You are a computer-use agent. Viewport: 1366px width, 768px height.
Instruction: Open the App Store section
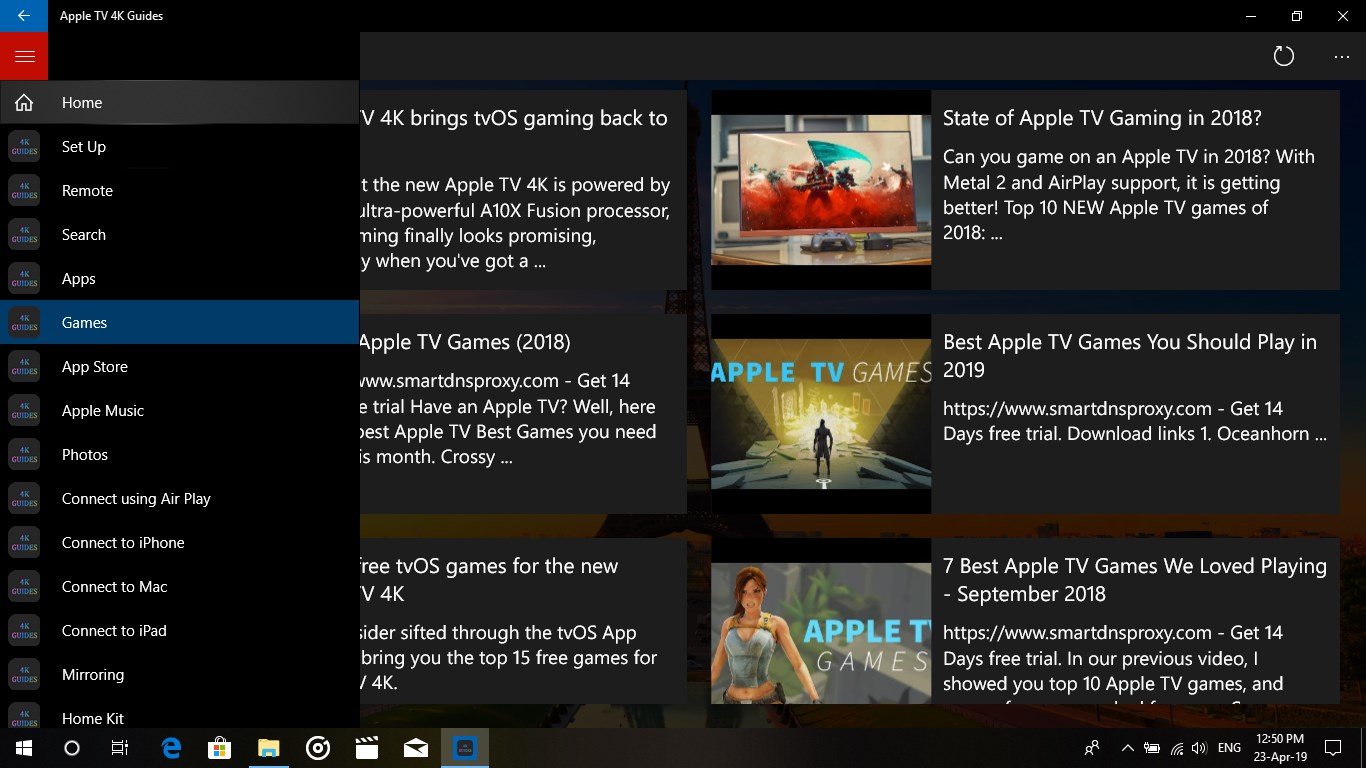tap(180, 366)
